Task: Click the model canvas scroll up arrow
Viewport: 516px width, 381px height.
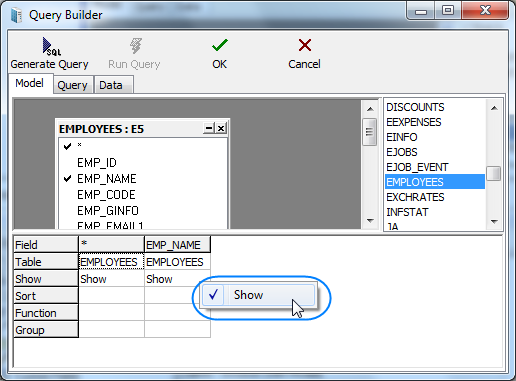Action: point(370,109)
